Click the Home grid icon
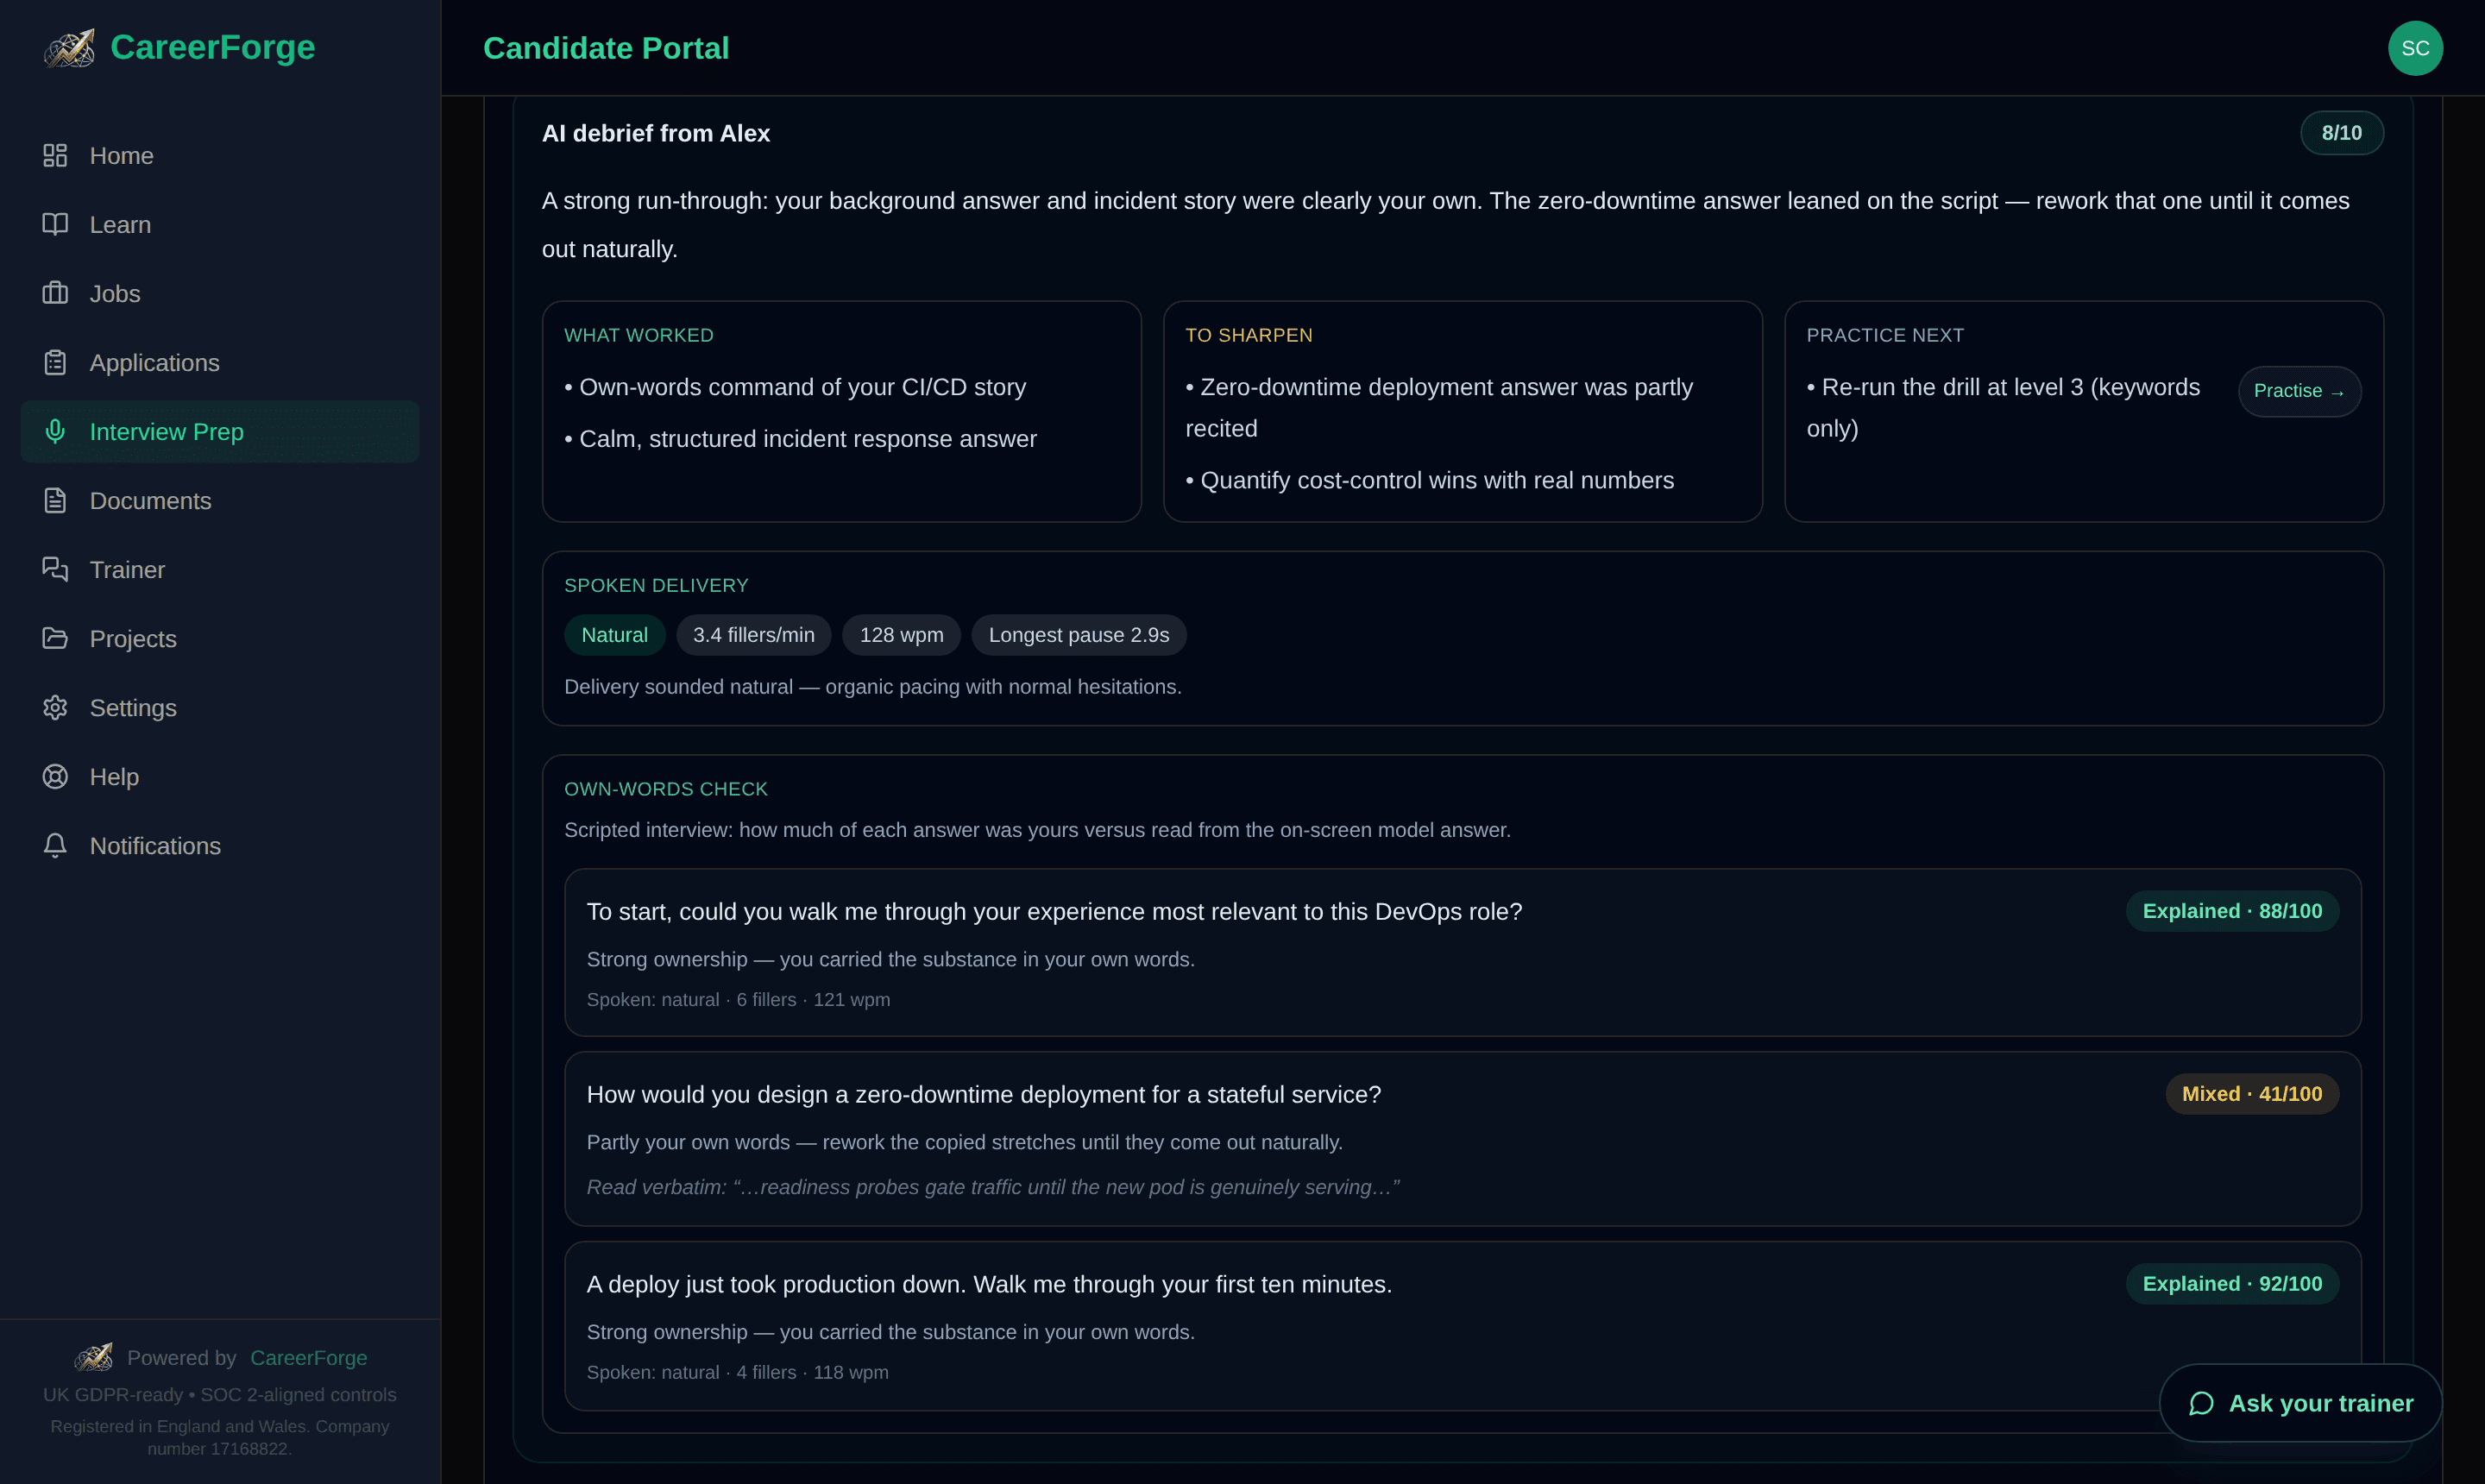Image resolution: width=2485 pixels, height=1484 pixels. point(55,155)
